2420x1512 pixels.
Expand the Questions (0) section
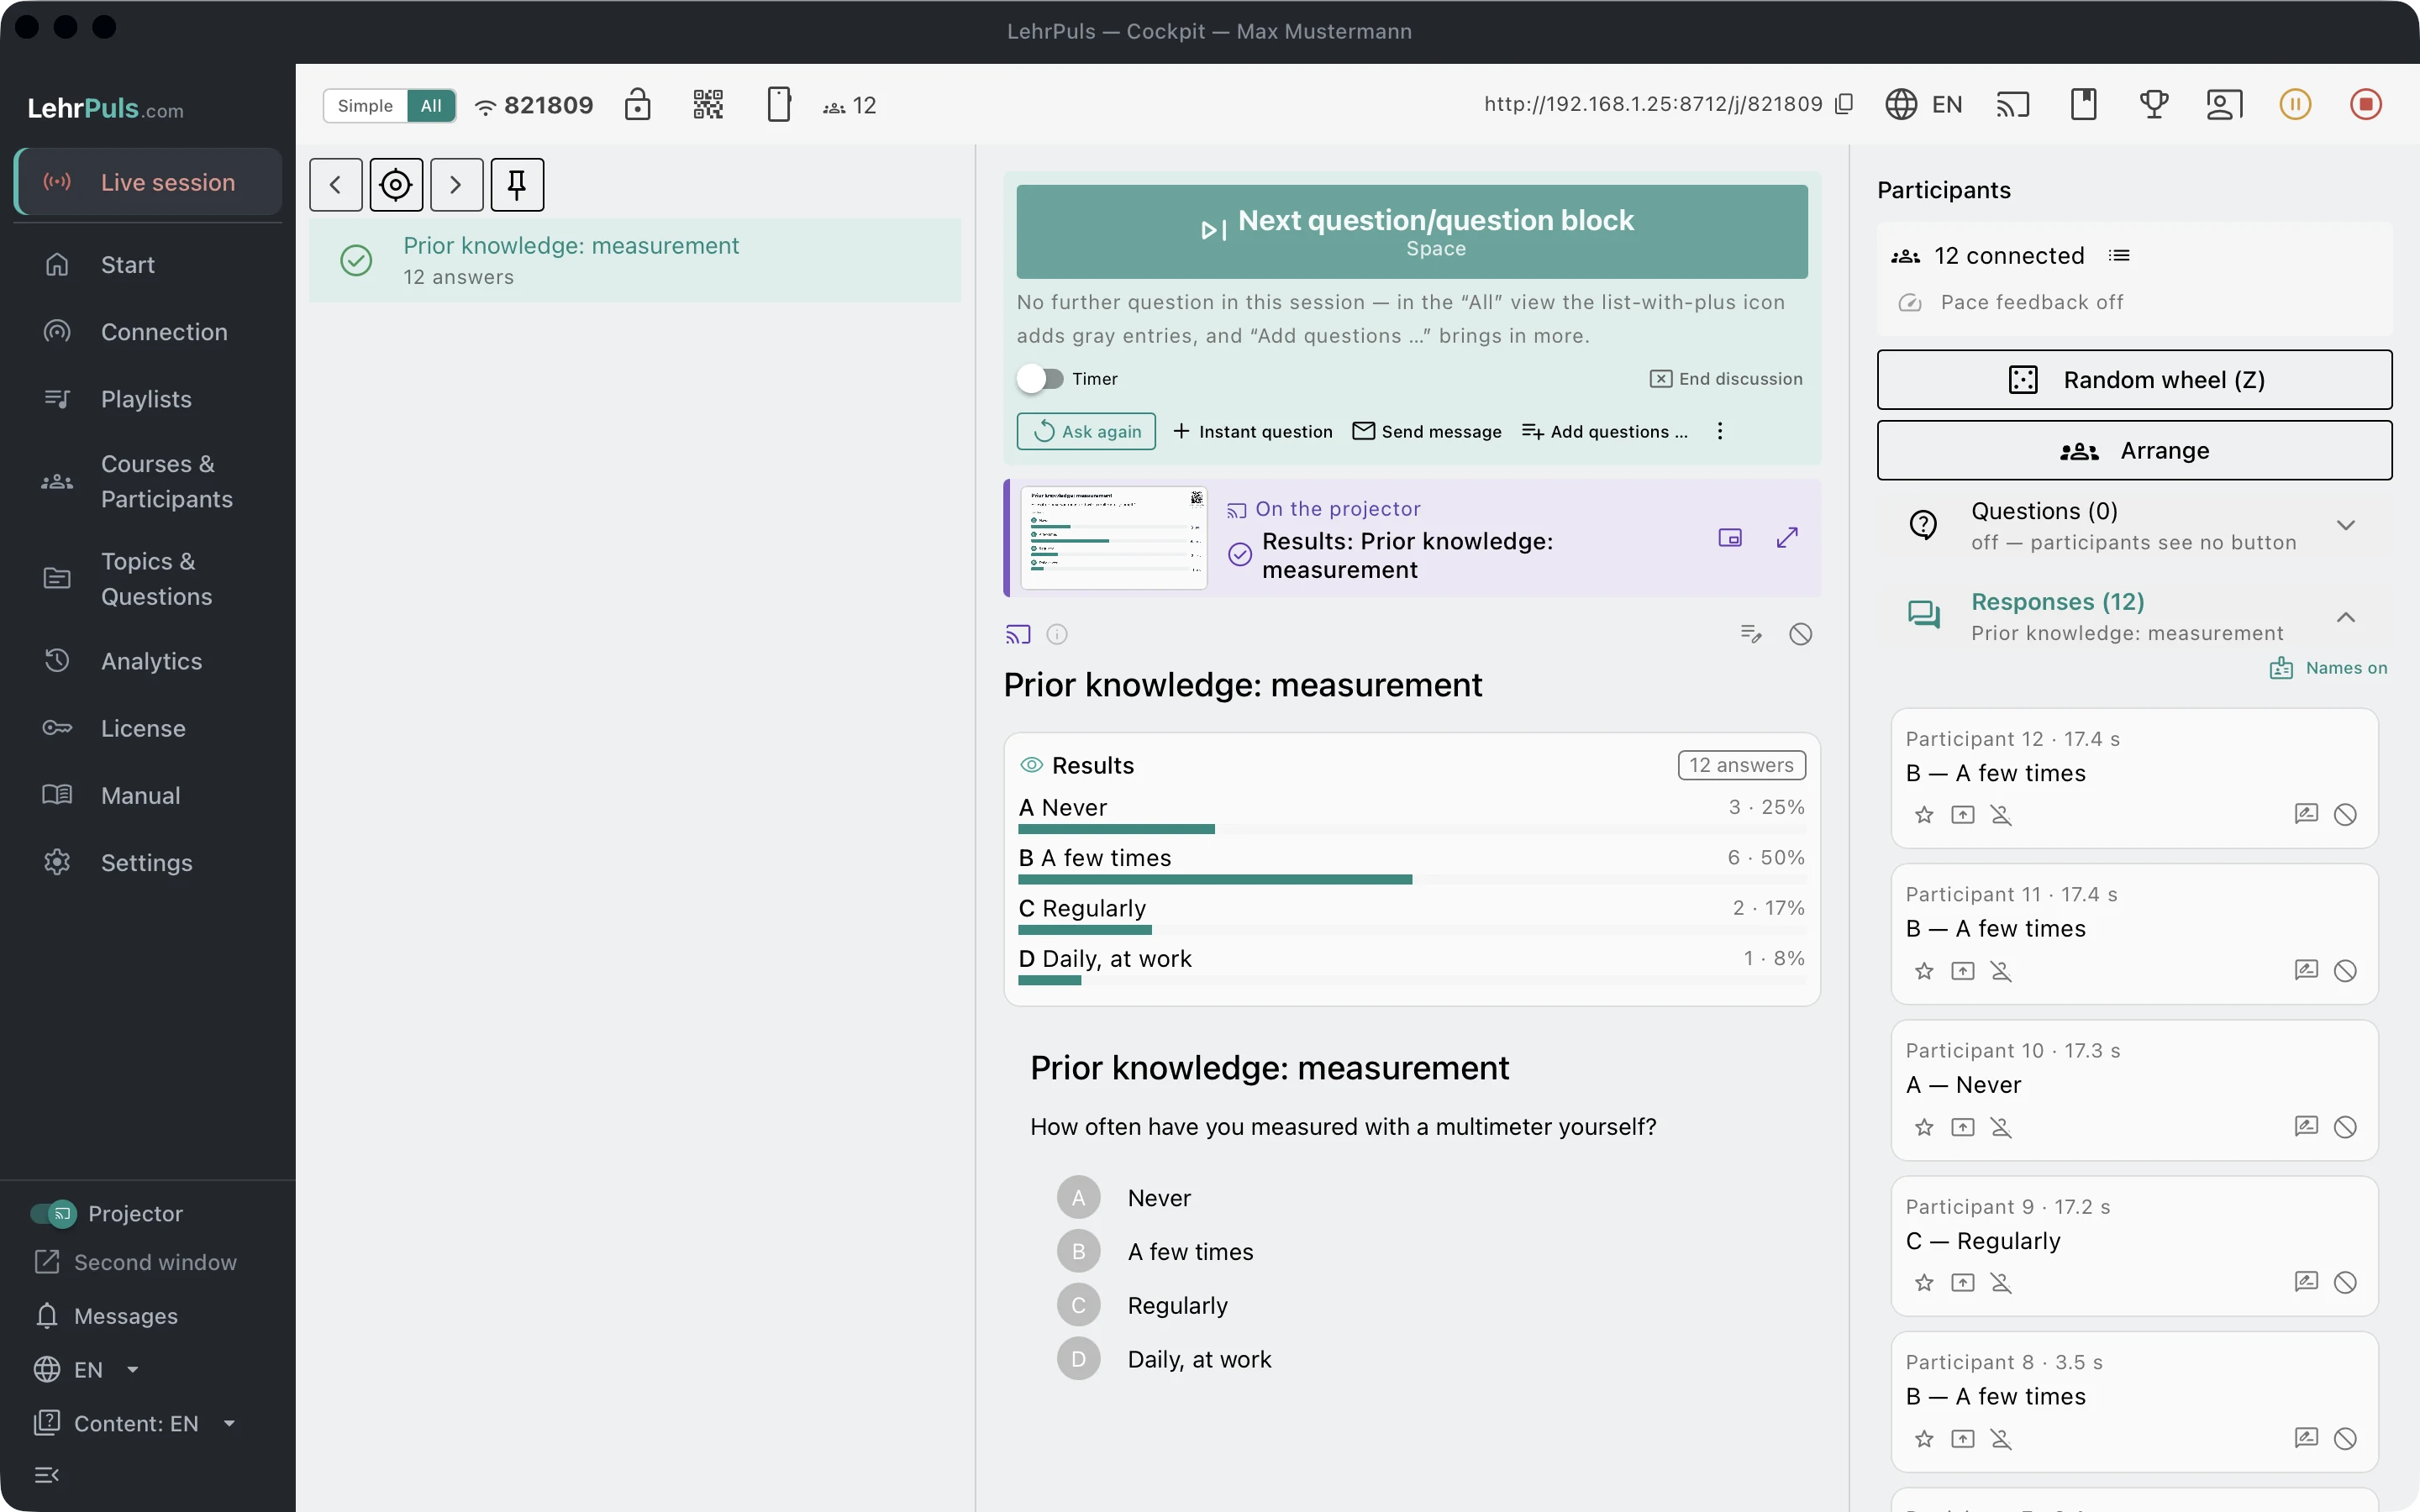[x=2345, y=526]
